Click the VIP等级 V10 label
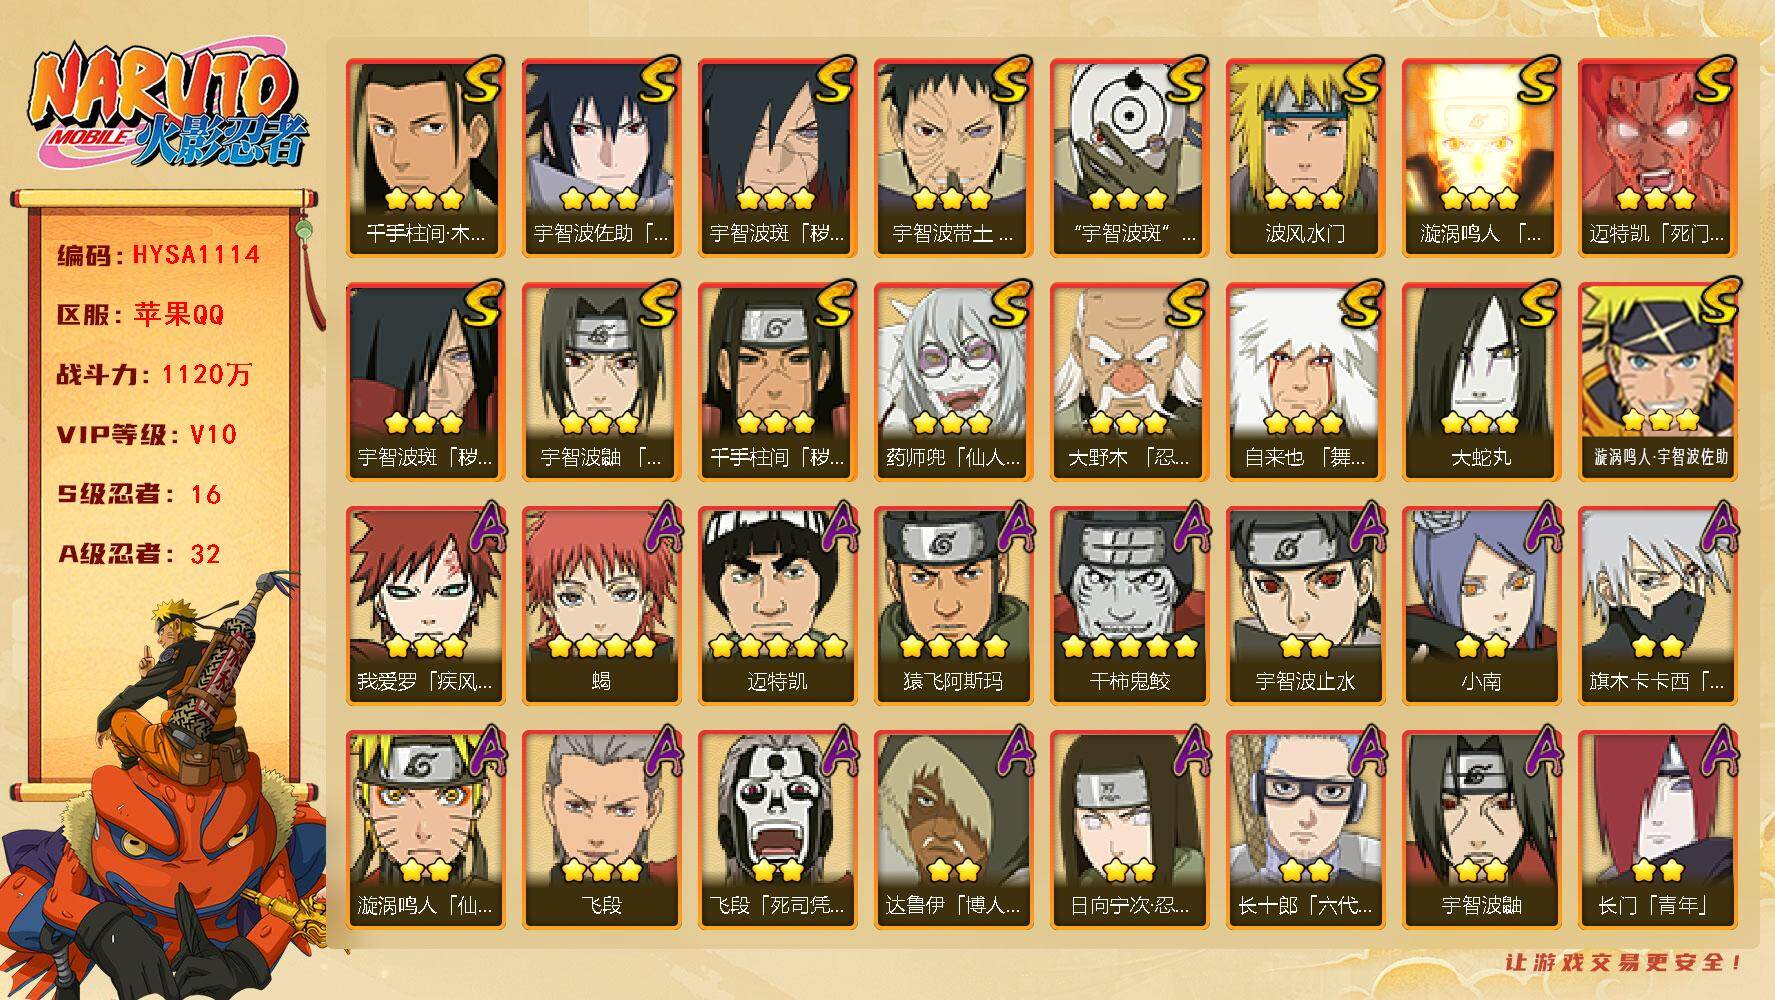This screenshot has height=1000, width=1775. coord(147,435)
